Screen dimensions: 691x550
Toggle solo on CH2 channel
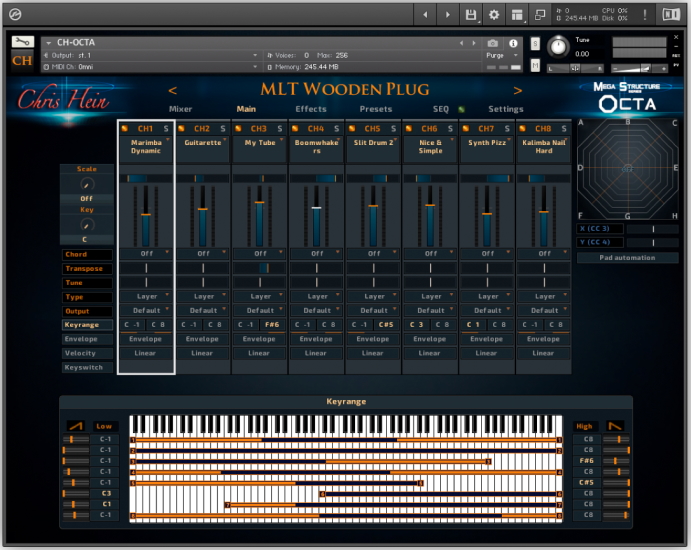coord(223,129)
